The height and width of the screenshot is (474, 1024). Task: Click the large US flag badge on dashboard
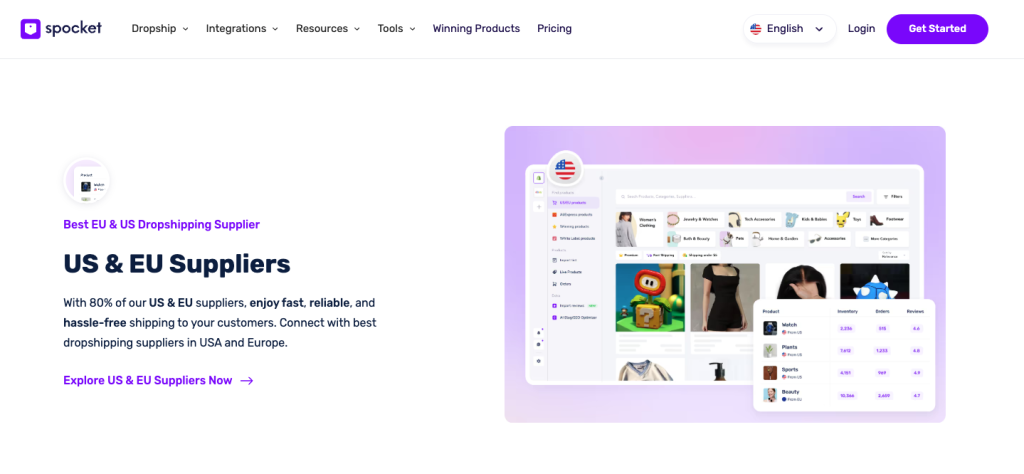(565, 168)
